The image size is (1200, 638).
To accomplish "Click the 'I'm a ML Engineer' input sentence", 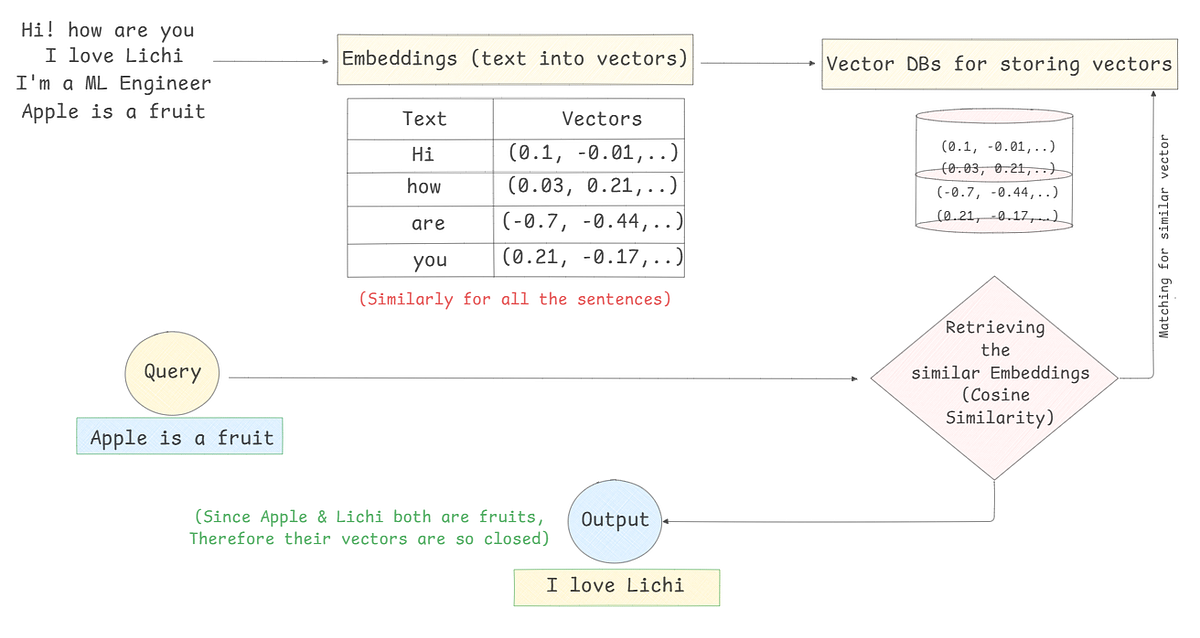I will click(114, 84).
